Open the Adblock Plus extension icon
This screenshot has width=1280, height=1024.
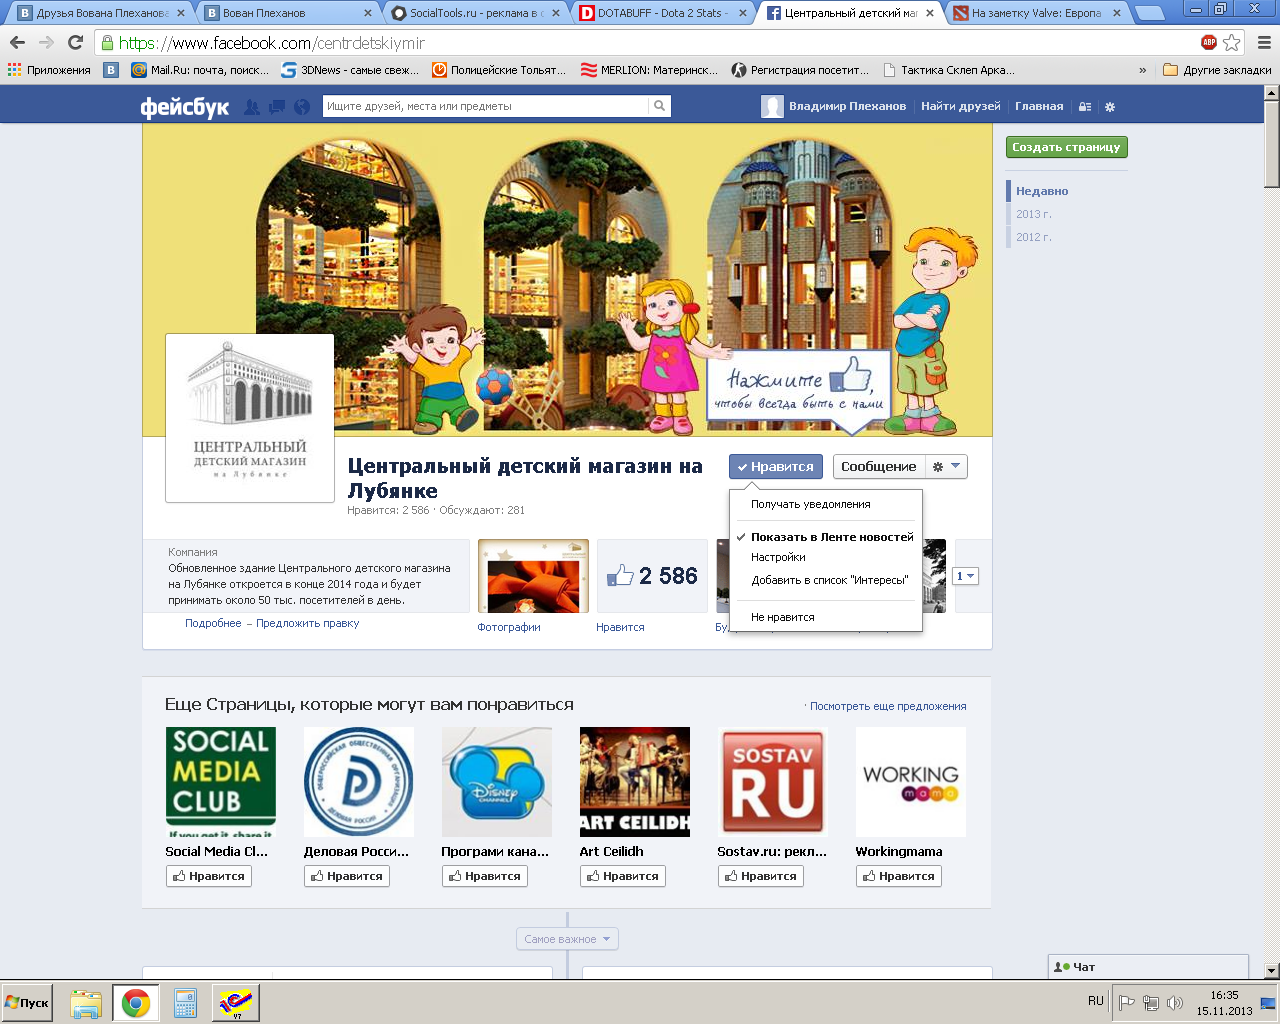pyautogui.click(x=1209, y=42)
